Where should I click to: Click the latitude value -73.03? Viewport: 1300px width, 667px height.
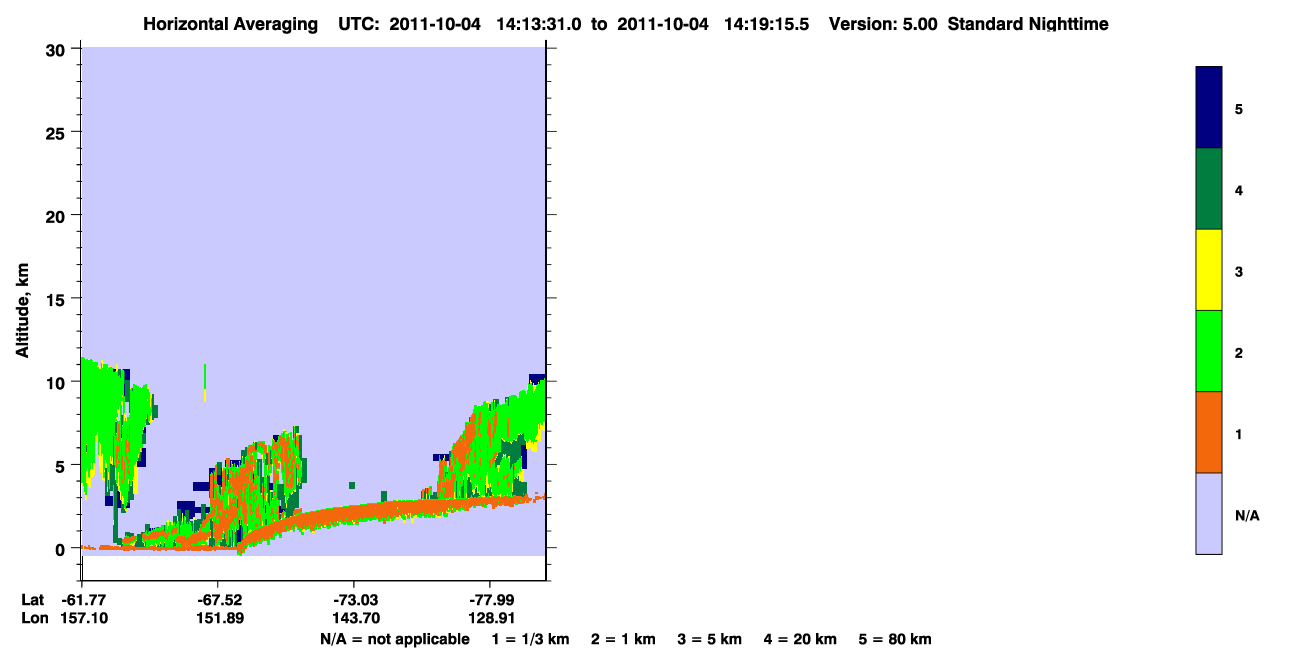354,600
